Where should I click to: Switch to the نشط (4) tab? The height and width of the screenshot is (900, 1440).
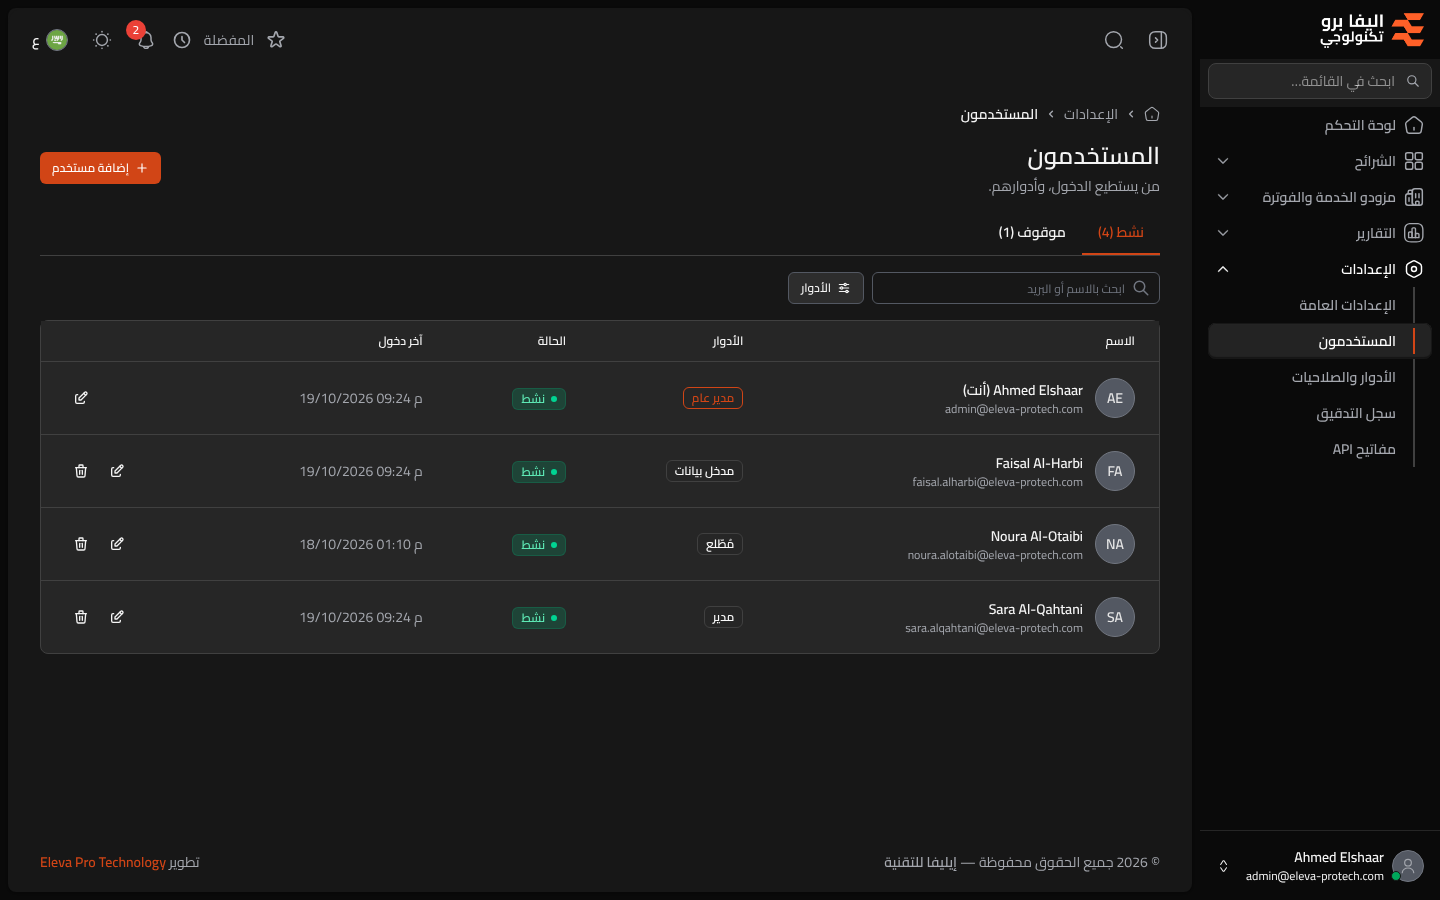pyautogui.click(x=1120, y=232)
